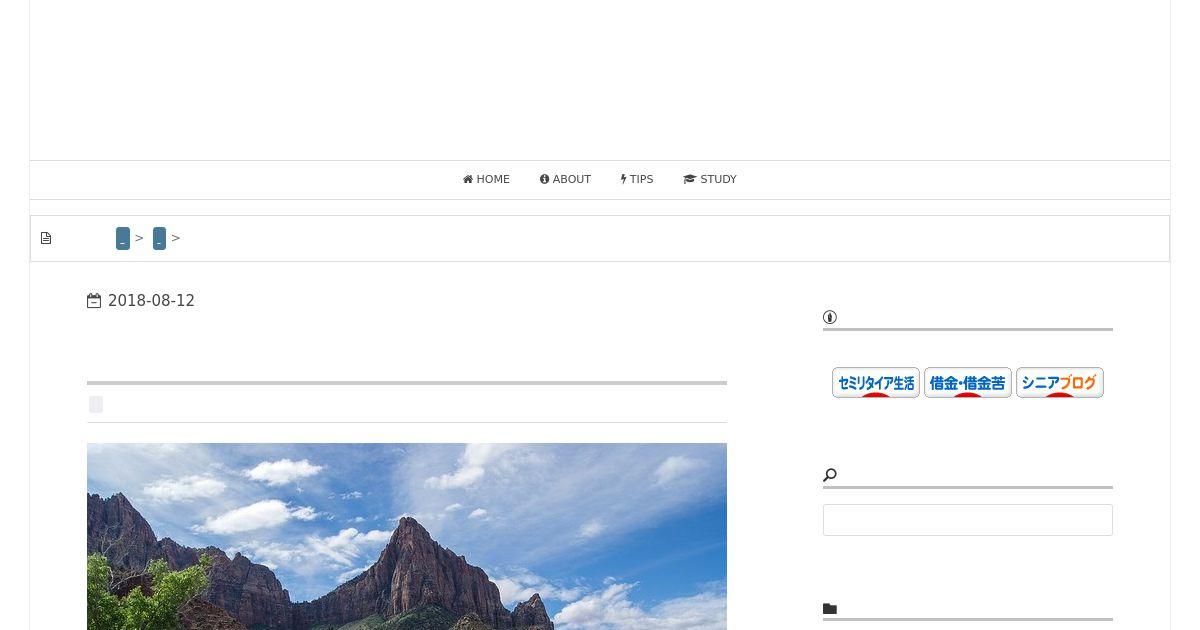Open the TIPS menu item
The image size is (1200, 630).
coord(637,180)
